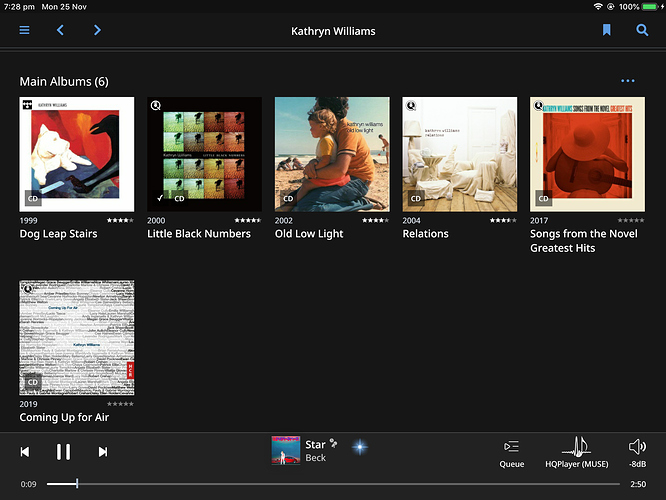Click the 7:28 pm clock

(19, 7)
